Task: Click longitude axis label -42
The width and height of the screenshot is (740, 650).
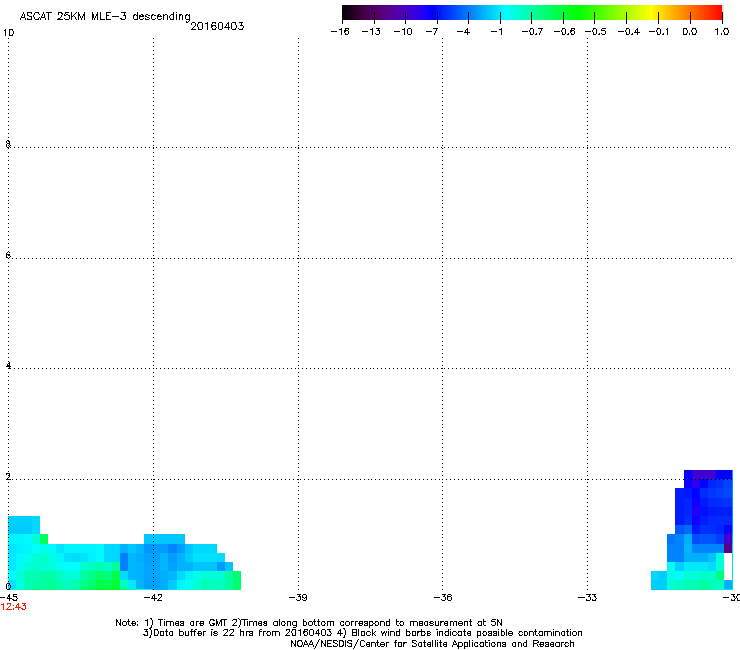Action: pyautogui.click(x=153, y=597)
